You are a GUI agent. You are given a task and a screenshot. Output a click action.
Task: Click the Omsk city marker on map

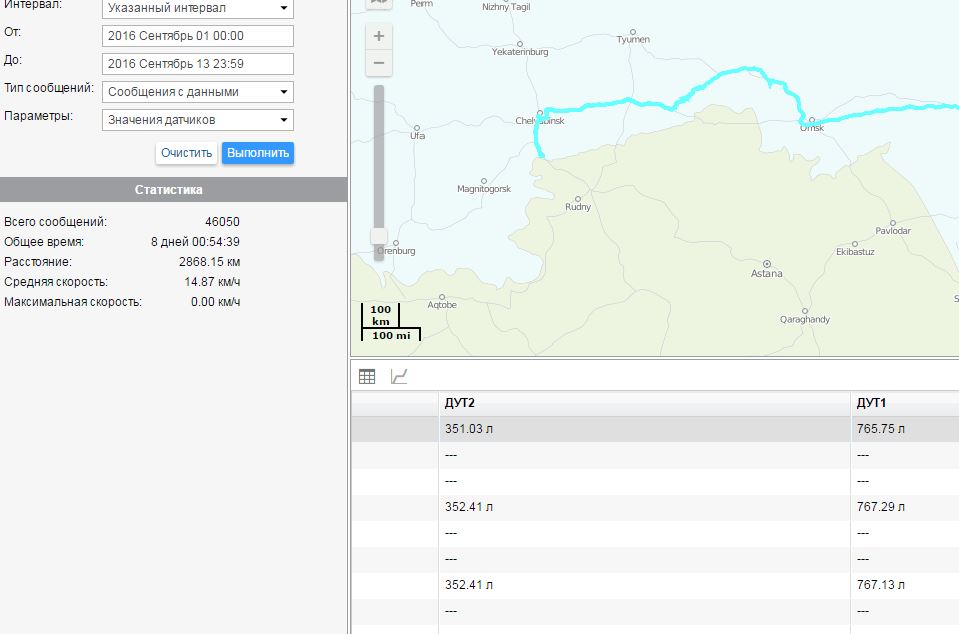(811, 119)
